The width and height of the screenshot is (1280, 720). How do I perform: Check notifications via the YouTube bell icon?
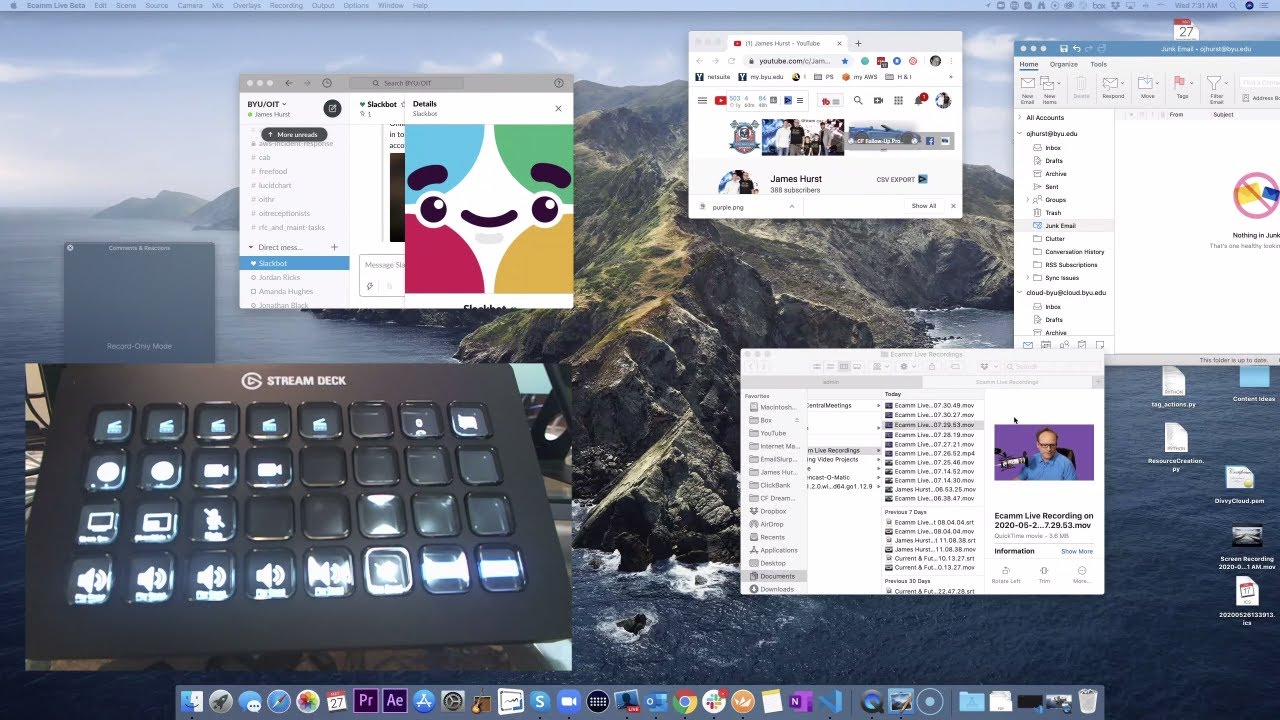(x=917, y=100)
